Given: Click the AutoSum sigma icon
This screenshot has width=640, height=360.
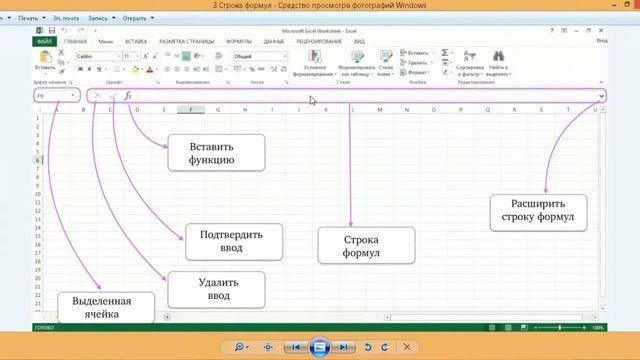Looking at the screenshot, I should click(445, 53).
